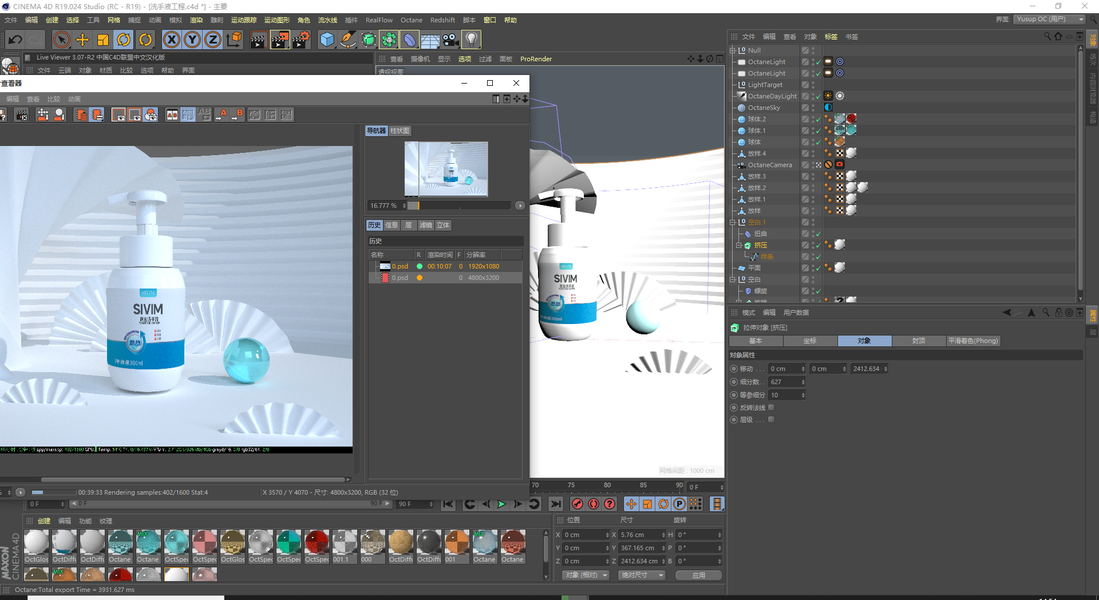The image size is (1099, 600).
Task: Click B marker icon in Picture Viewer
Action: pos(238,114)
